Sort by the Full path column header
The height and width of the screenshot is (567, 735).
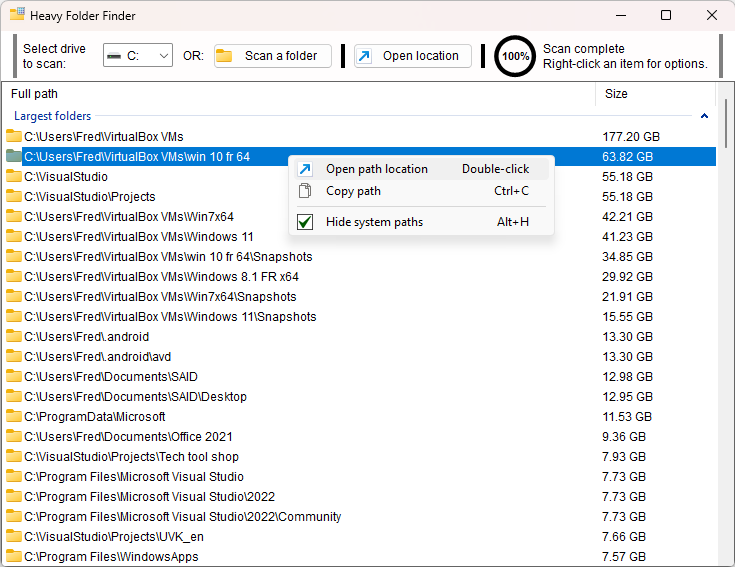299,94
